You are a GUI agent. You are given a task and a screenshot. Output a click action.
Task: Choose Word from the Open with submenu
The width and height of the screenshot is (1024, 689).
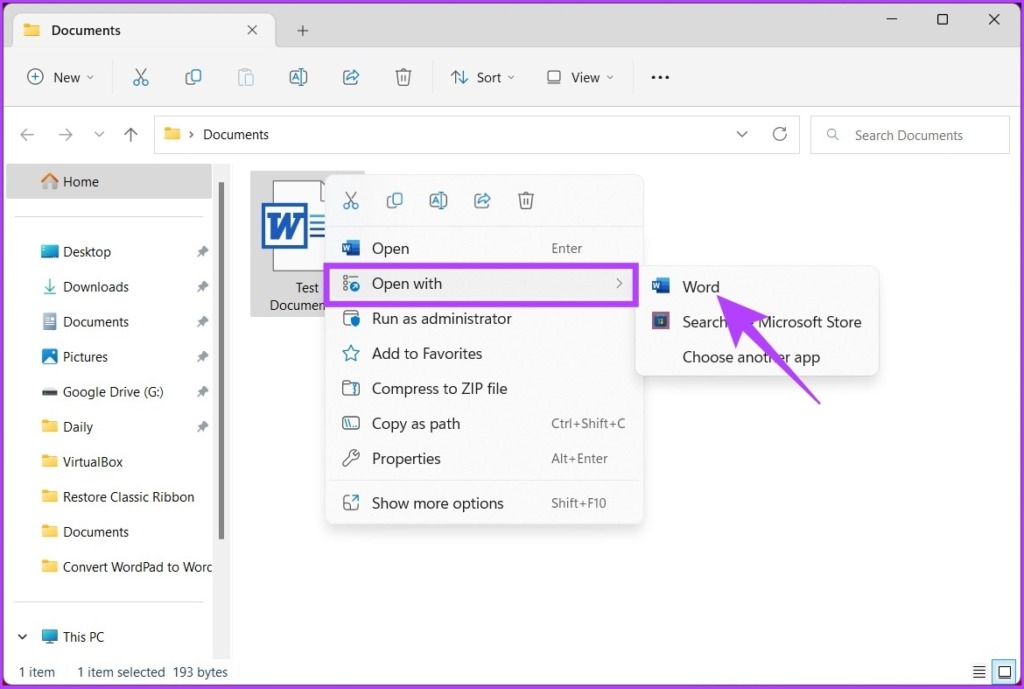pyautogui.click(x=700, y=287)
